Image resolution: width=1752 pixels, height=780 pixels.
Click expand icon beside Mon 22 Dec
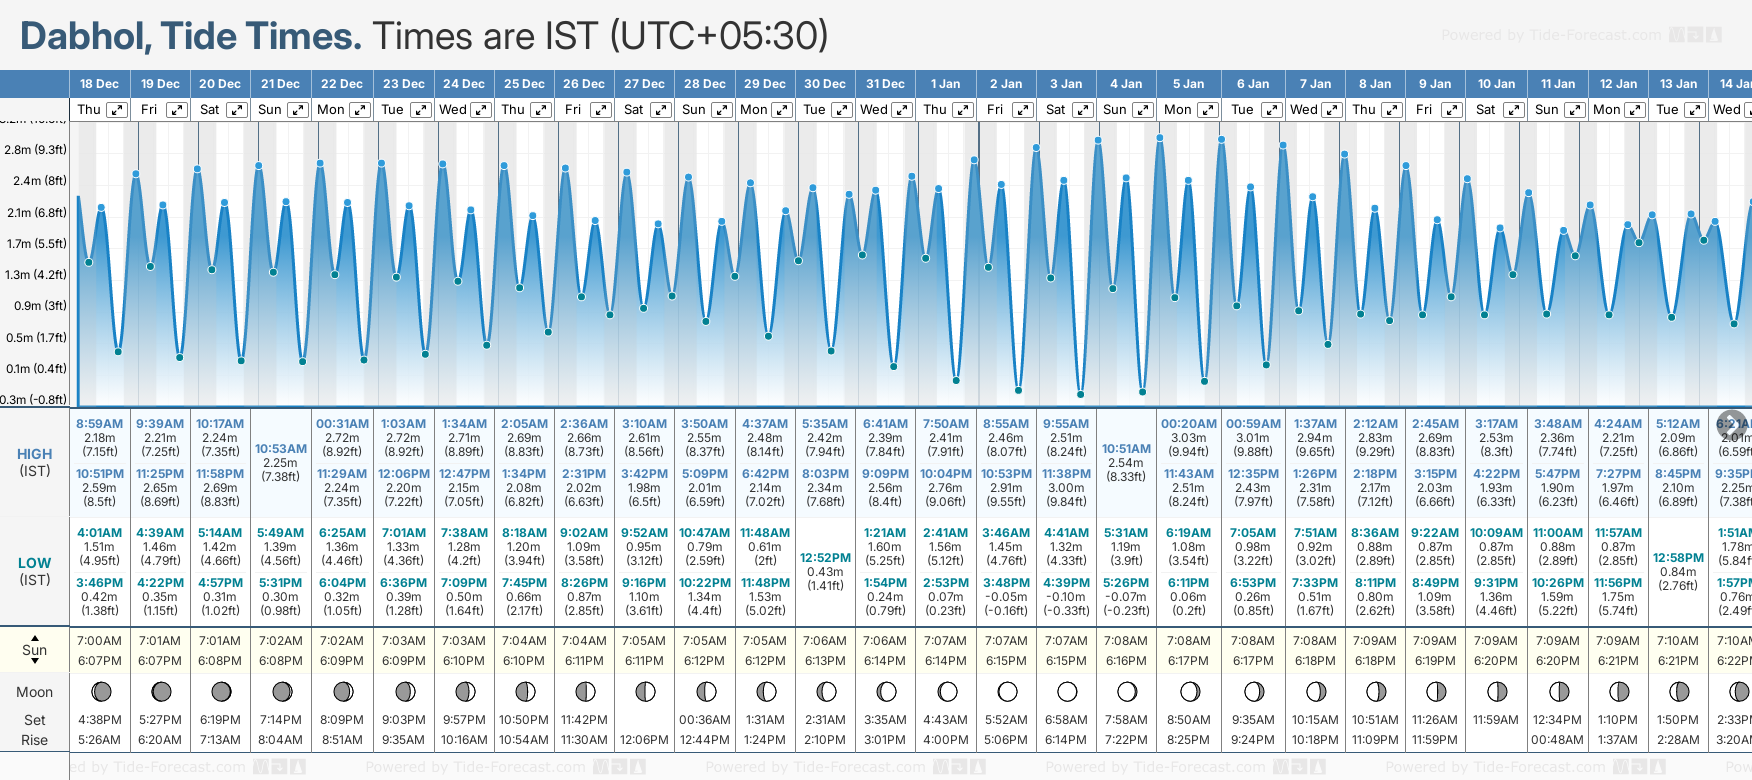[x=359, y=110]
